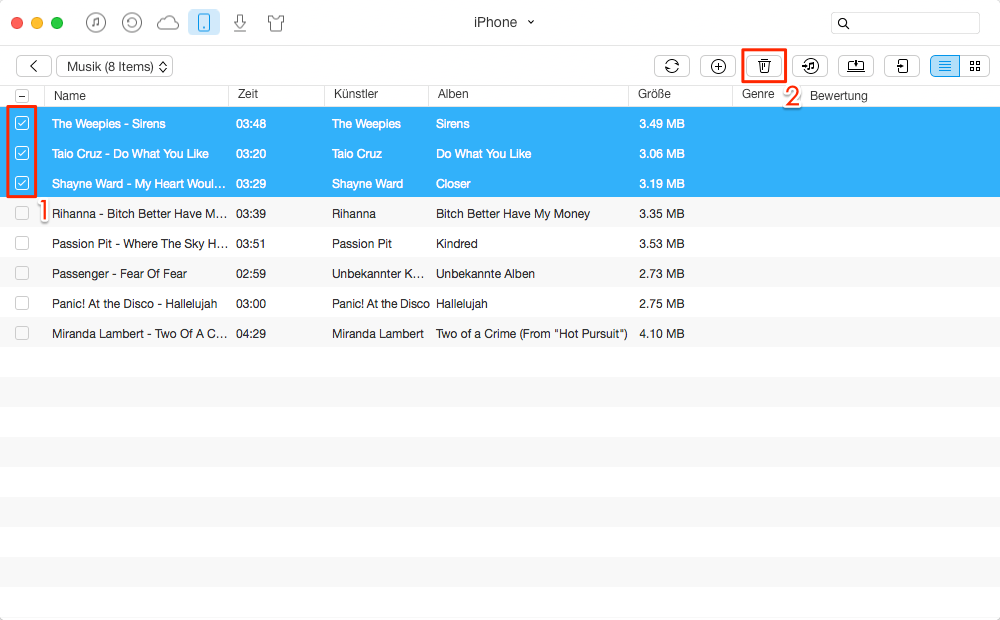Sort by the Größe column header
1000x620 pixels.
pyautogui.click(x=654, y=94)
